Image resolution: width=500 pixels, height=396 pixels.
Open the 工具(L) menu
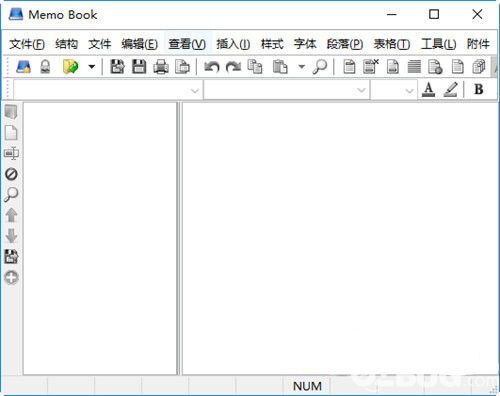click(438, 44)
